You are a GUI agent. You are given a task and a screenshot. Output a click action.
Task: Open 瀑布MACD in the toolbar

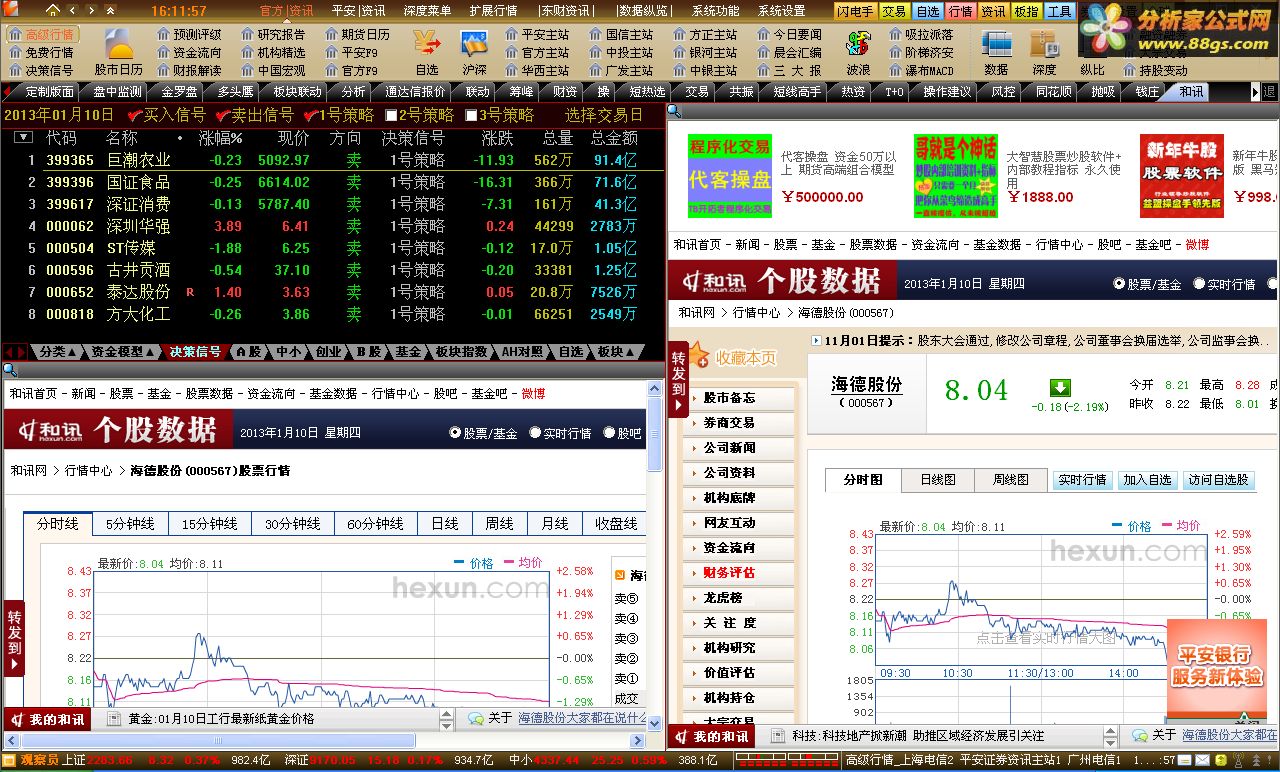coord(921,70)
